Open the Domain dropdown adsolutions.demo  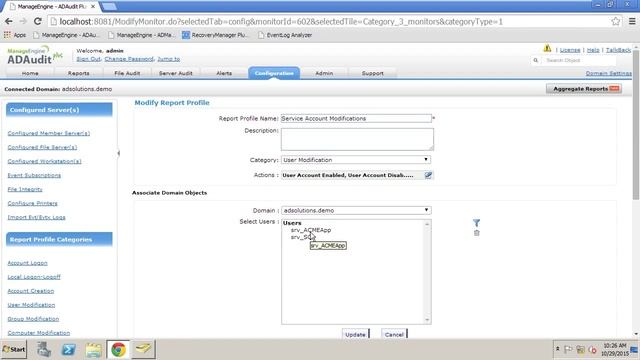356,210
